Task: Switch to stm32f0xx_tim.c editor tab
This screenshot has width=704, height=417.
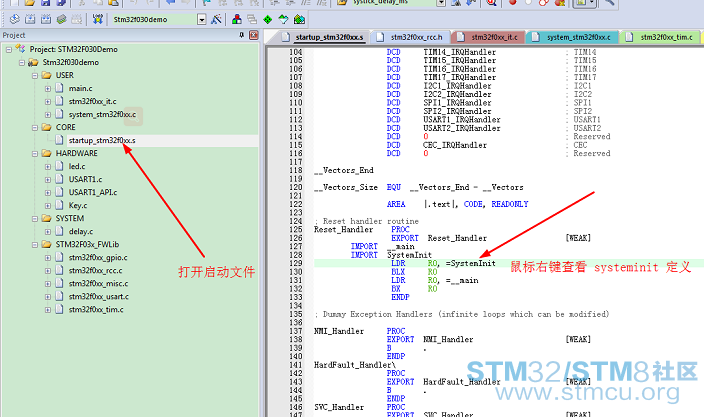Action: [x=660, y=37]
